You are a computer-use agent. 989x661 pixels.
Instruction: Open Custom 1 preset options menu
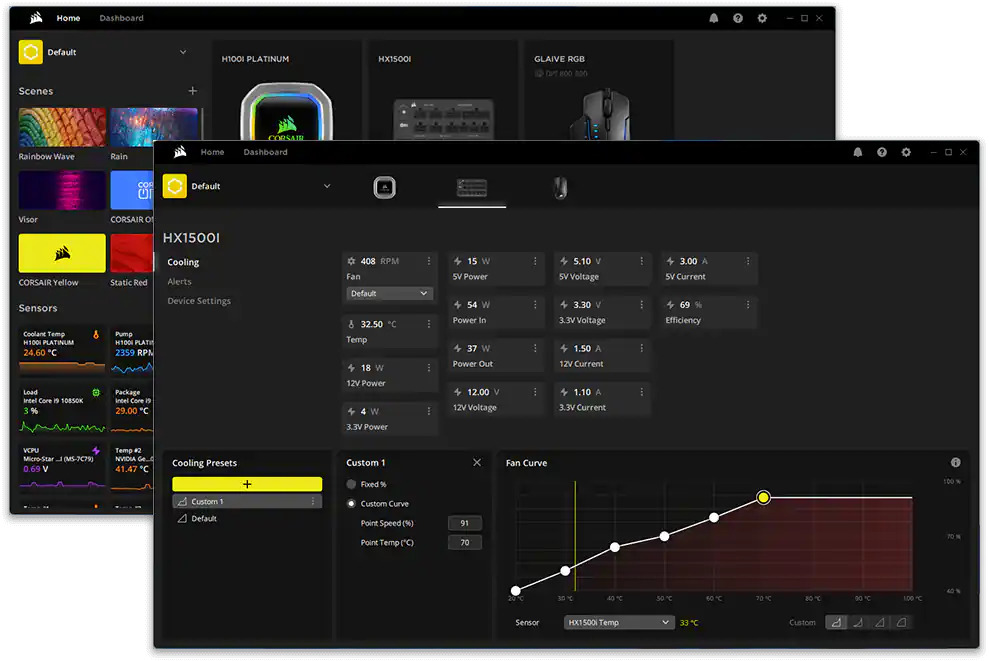pos(313,501)
